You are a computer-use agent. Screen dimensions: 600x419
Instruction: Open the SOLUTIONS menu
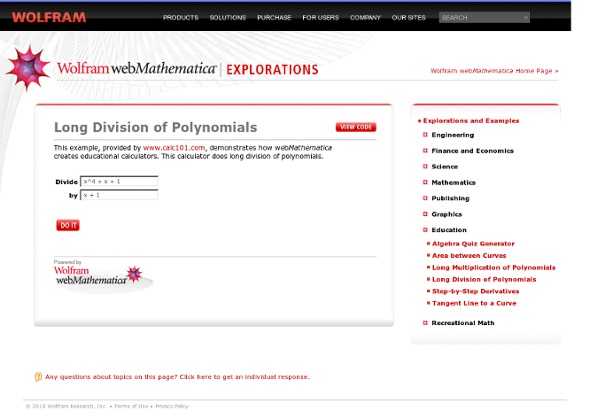228,18
